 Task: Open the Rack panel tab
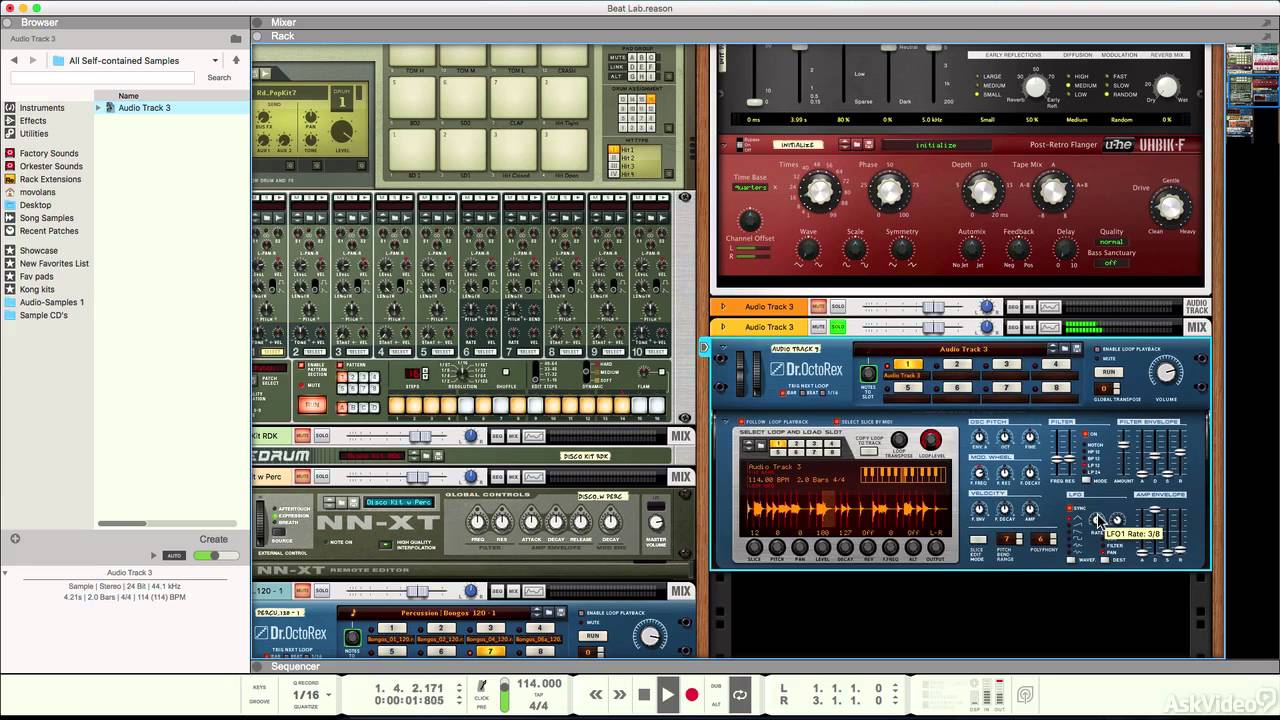coord(282,36)
